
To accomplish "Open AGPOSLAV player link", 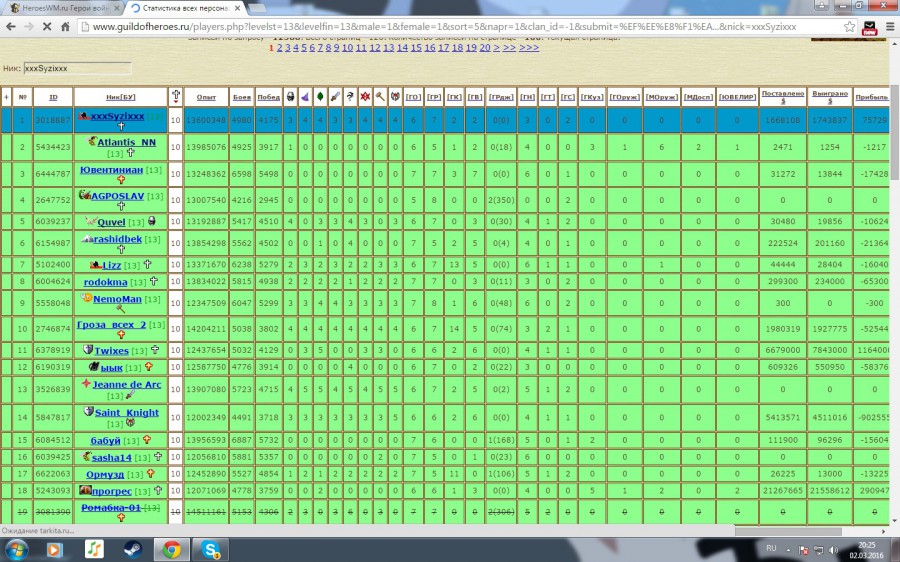I will pos(117,196).
